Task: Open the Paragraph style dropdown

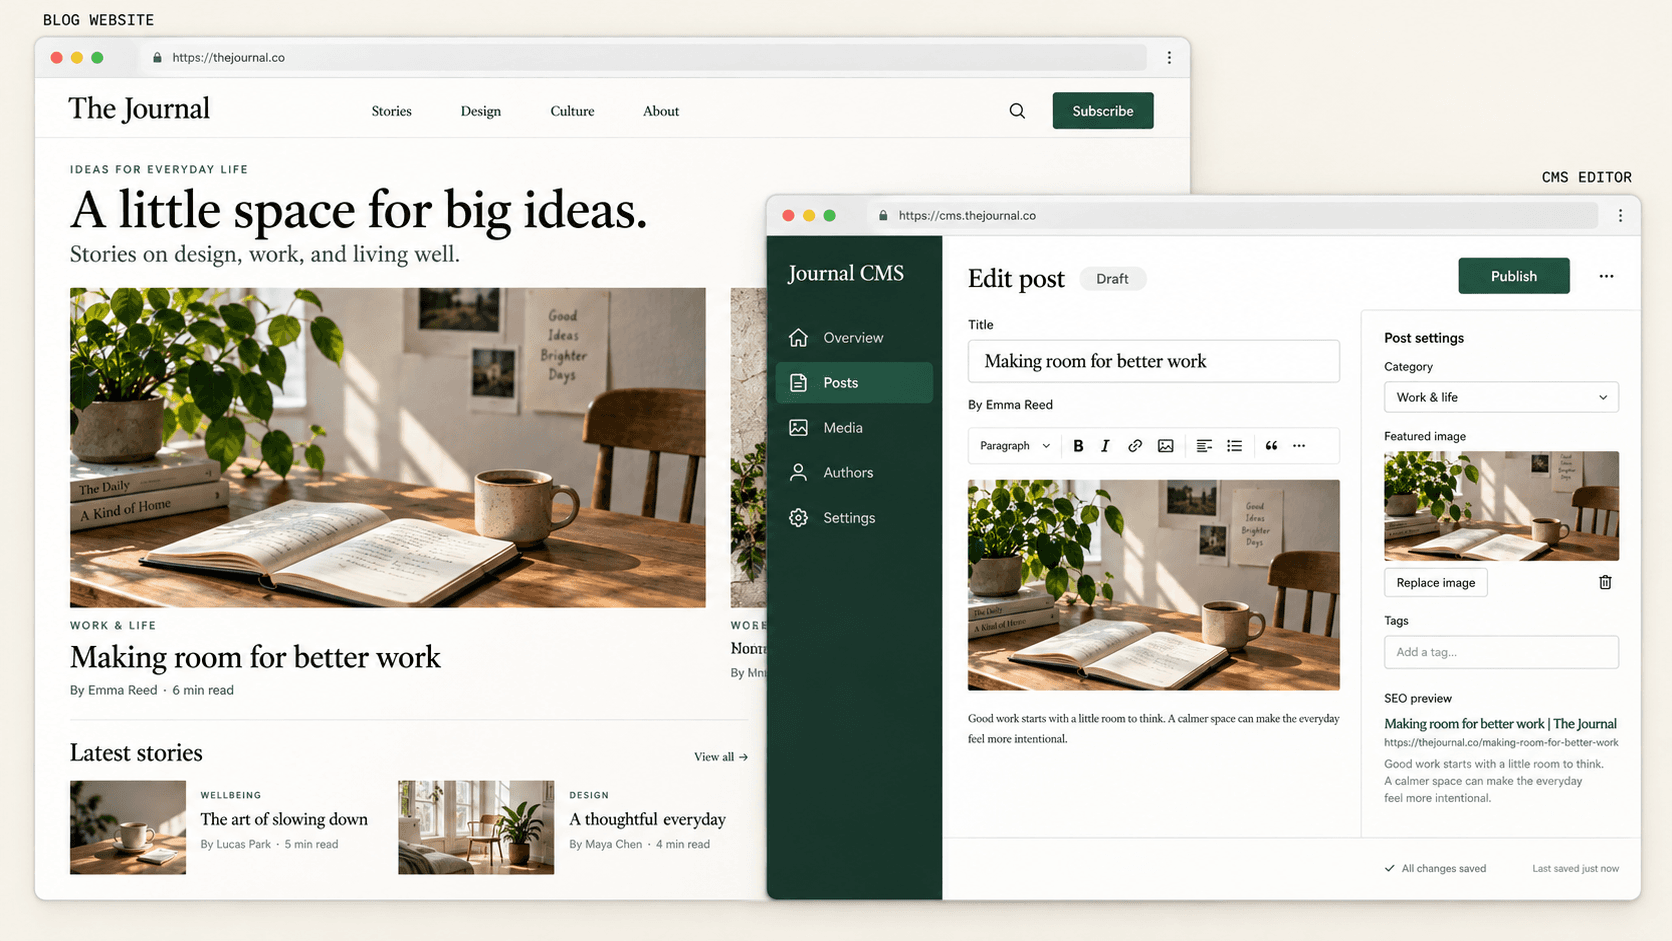Action: tap(1015, 446)
